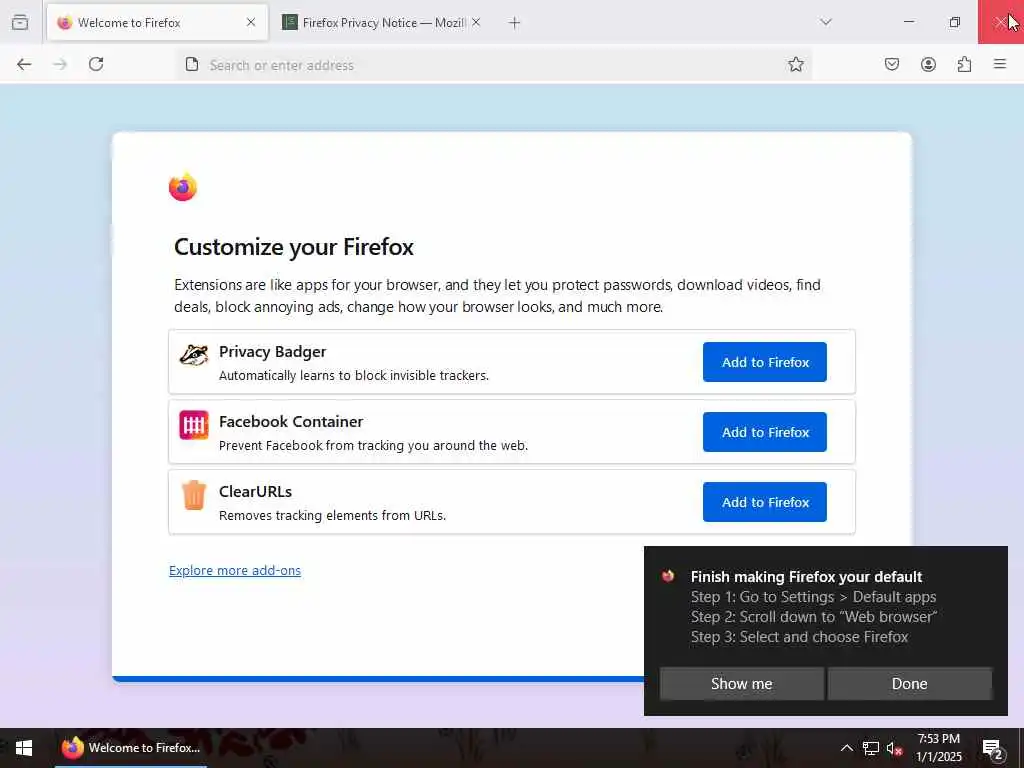Screen dimensions: 1024x768
Task: Minimize the Firefox window
Action: coord(908,22)
